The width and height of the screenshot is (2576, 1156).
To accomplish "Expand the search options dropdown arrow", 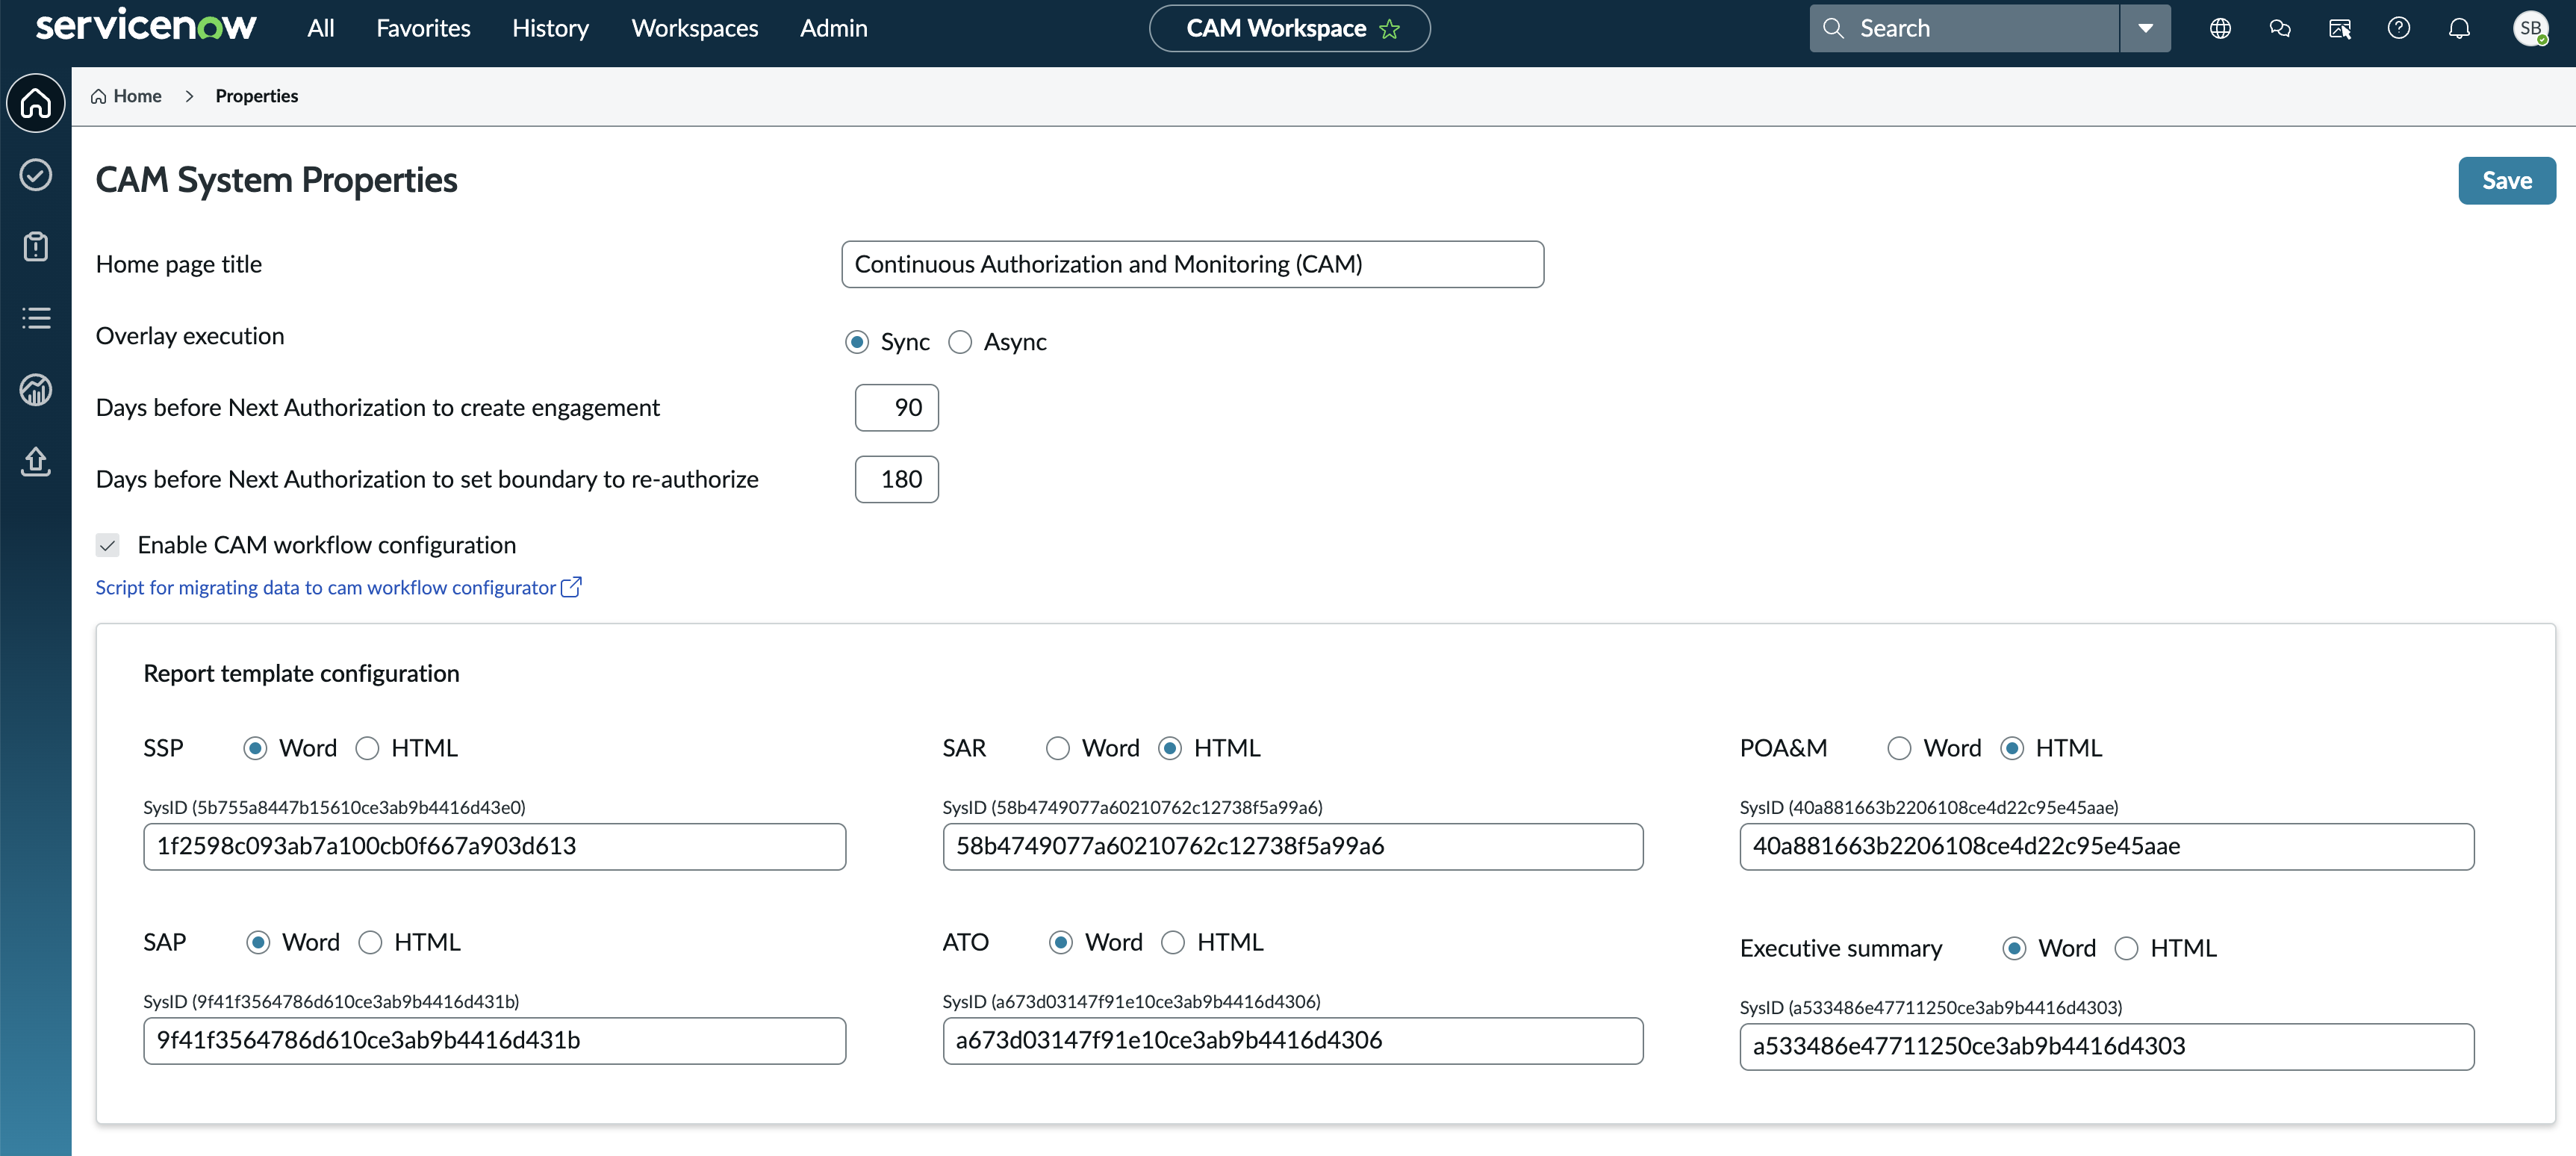I will point(2146,28).
